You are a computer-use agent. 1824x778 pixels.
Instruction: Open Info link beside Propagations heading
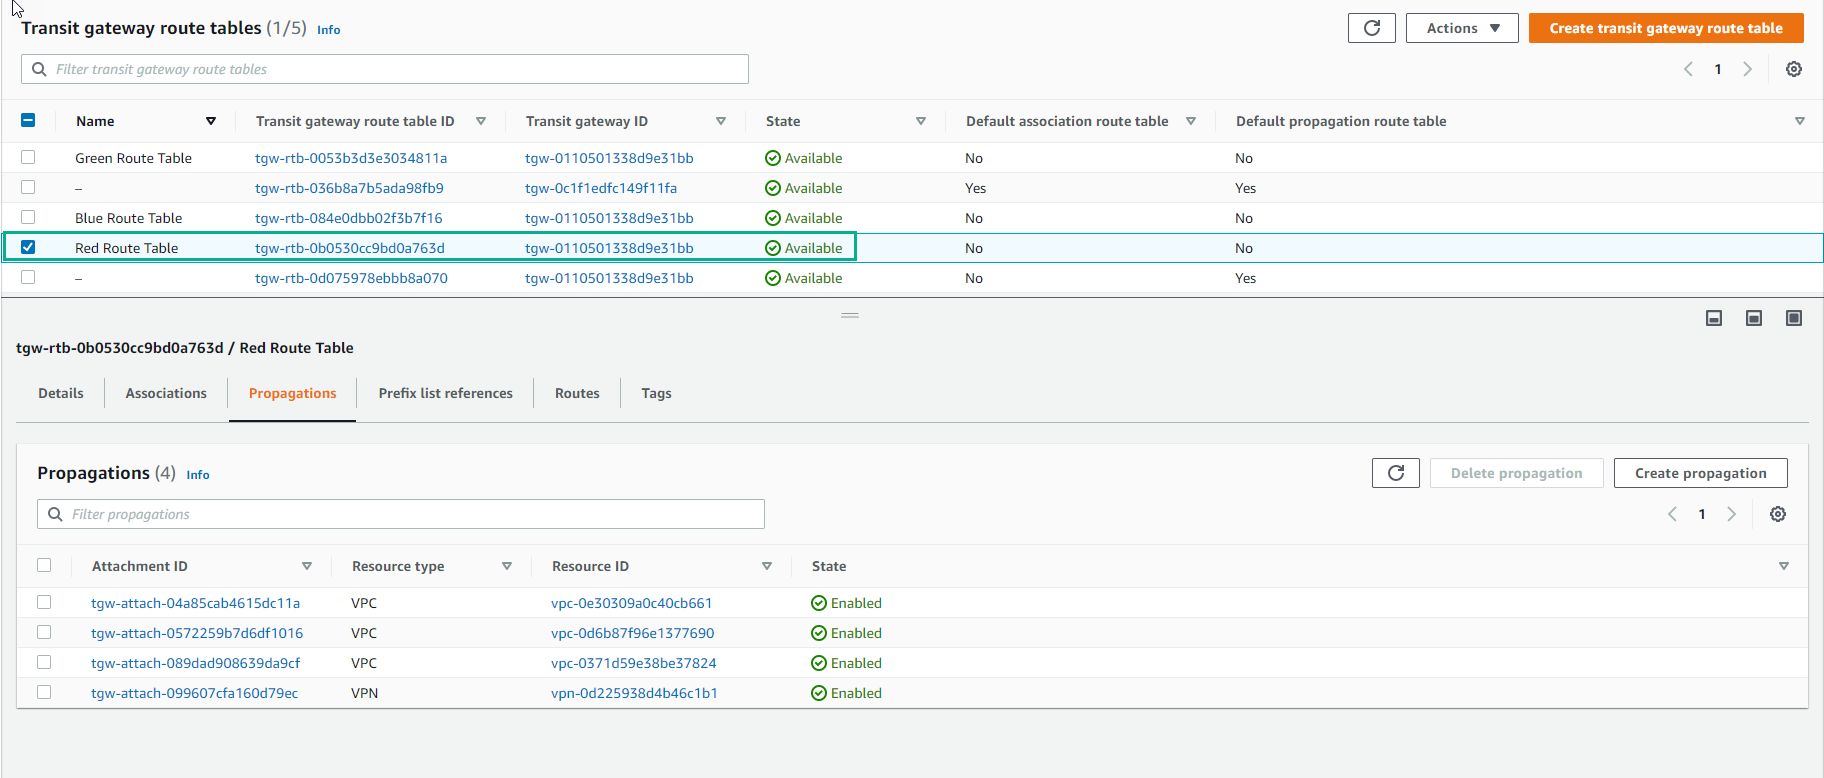[x=198, y=475]
